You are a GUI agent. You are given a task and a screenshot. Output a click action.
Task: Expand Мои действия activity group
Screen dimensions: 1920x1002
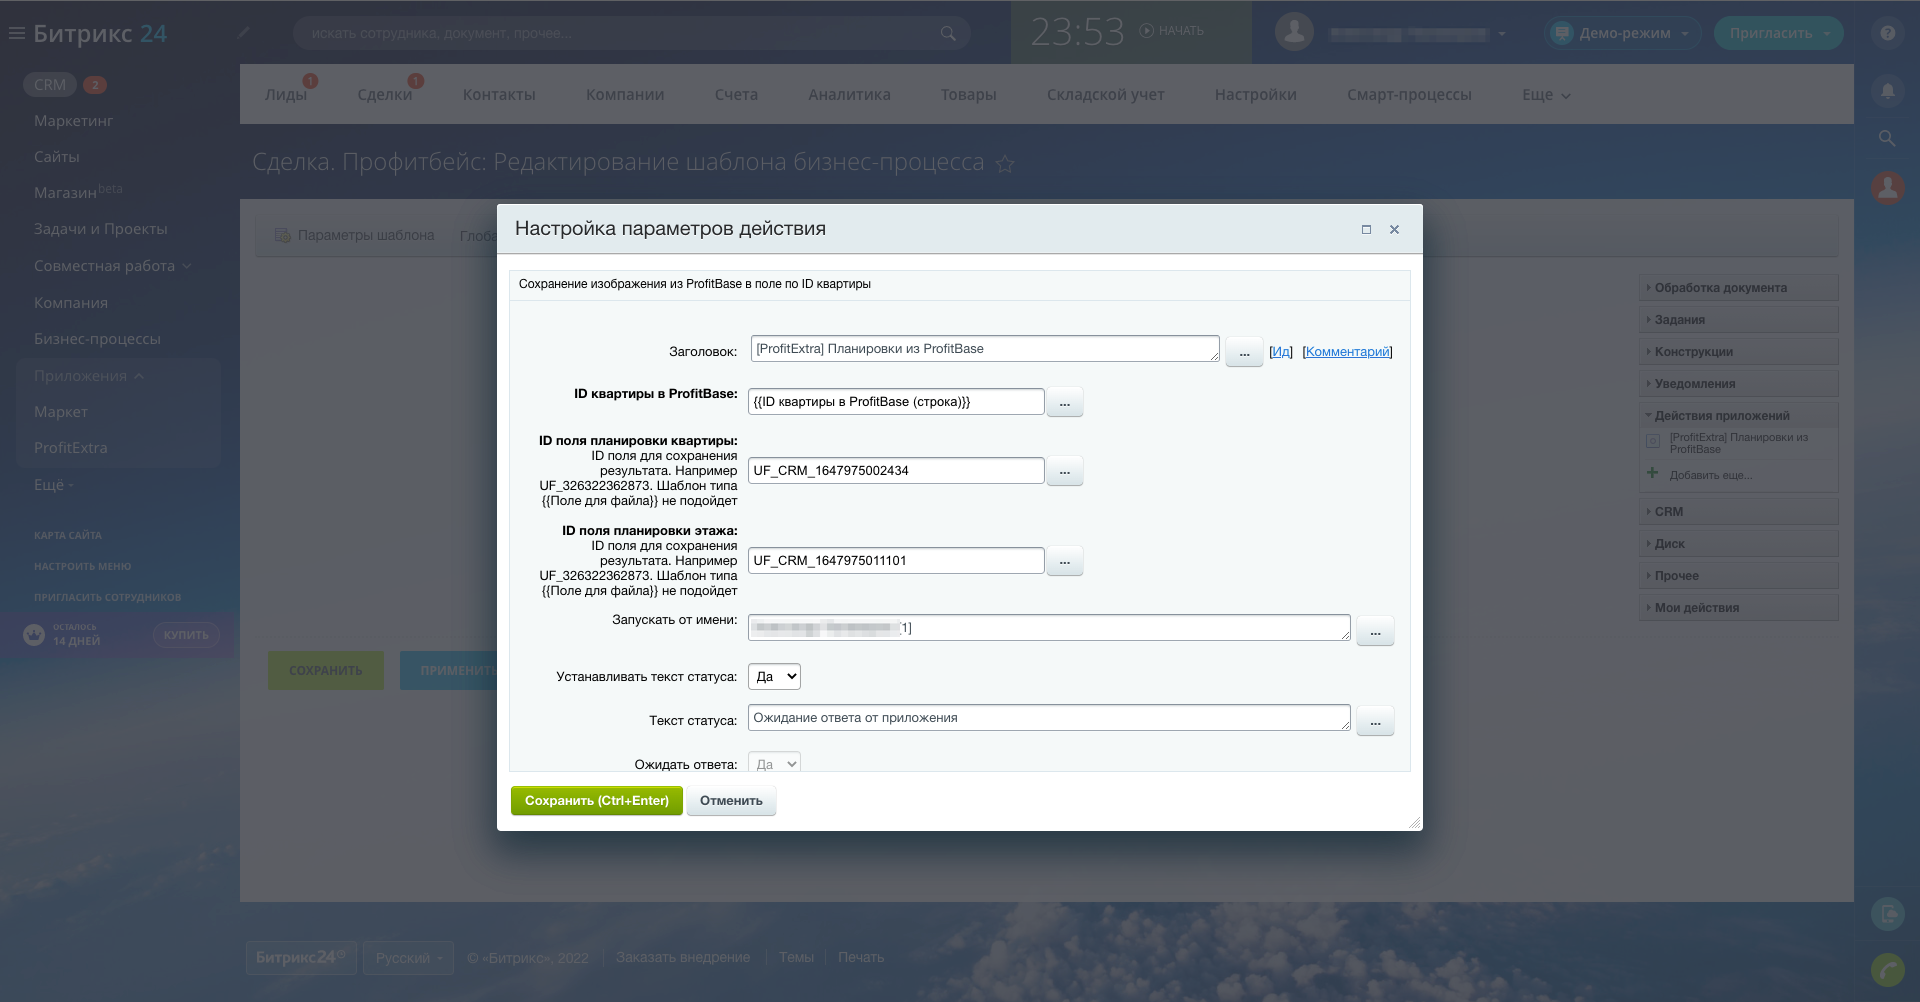tap(1739, 608)
